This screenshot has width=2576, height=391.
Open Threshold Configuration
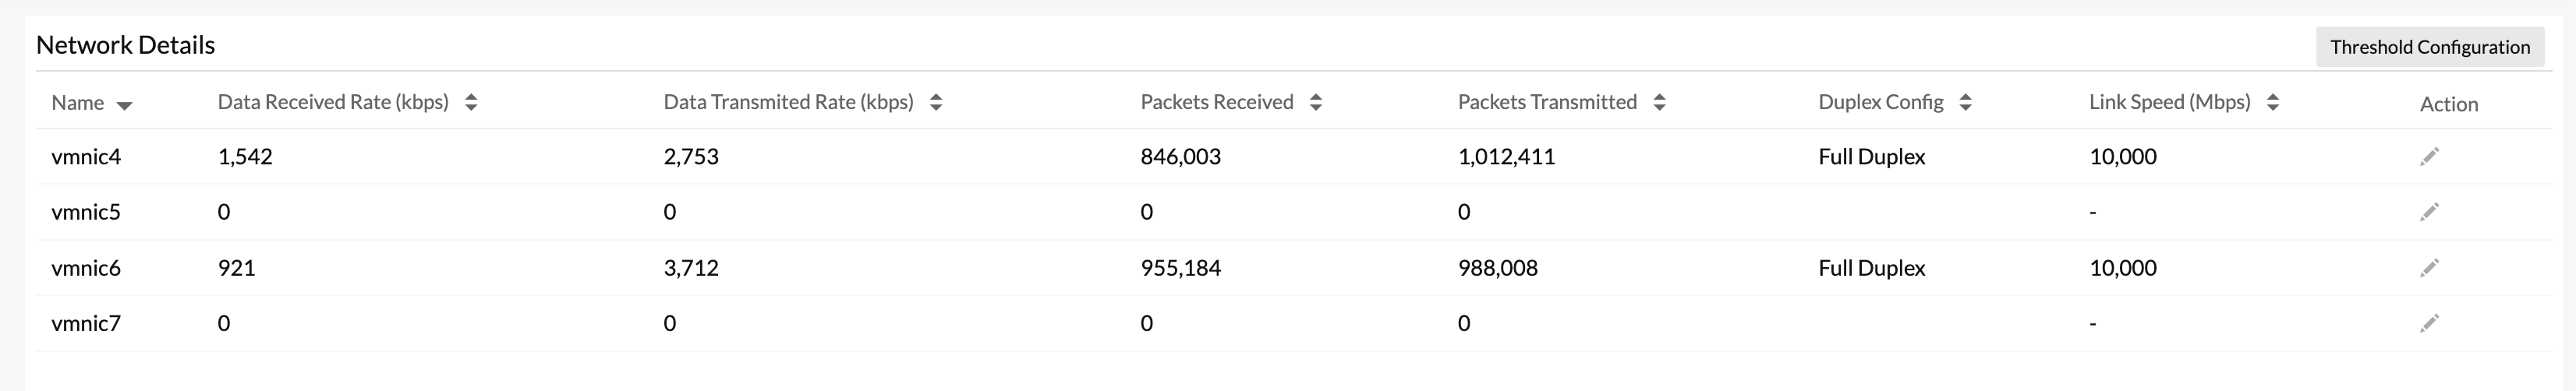tap(2430, 47)
